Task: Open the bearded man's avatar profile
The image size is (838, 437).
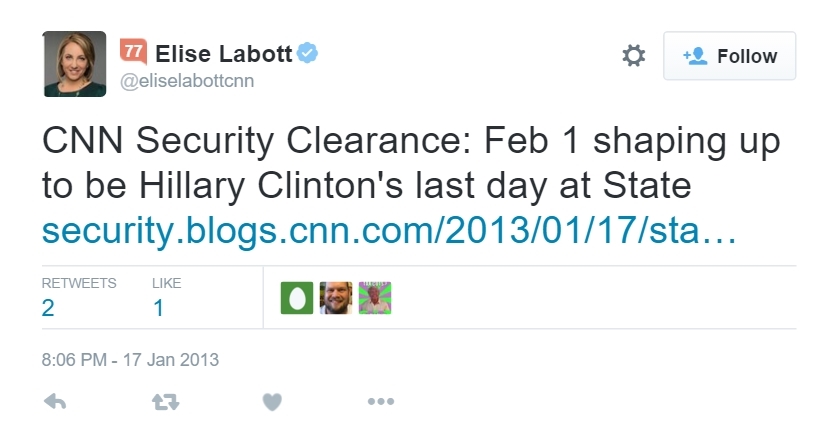Action: tap(336, 297)
